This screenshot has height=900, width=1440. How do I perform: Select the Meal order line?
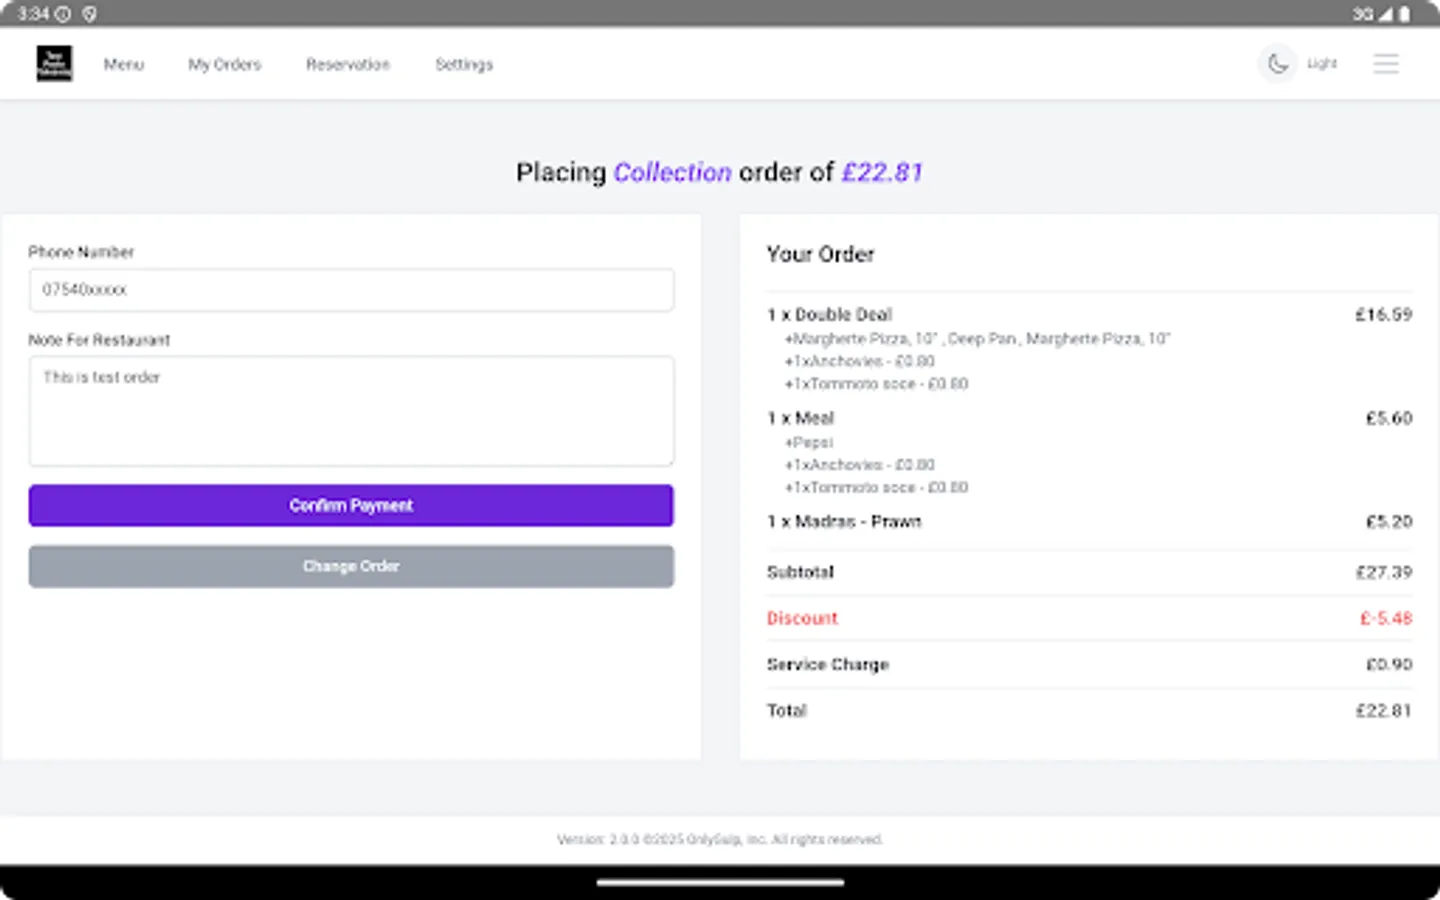tap(814, 418)
